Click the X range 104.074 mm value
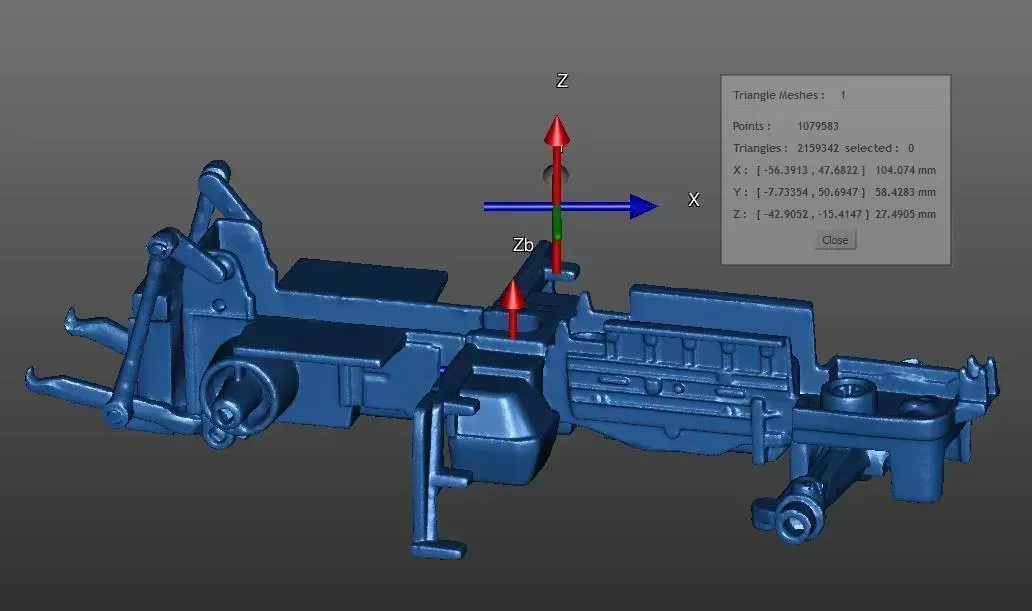This screenshot has height=611, width=1032. (x=905, y=170)
